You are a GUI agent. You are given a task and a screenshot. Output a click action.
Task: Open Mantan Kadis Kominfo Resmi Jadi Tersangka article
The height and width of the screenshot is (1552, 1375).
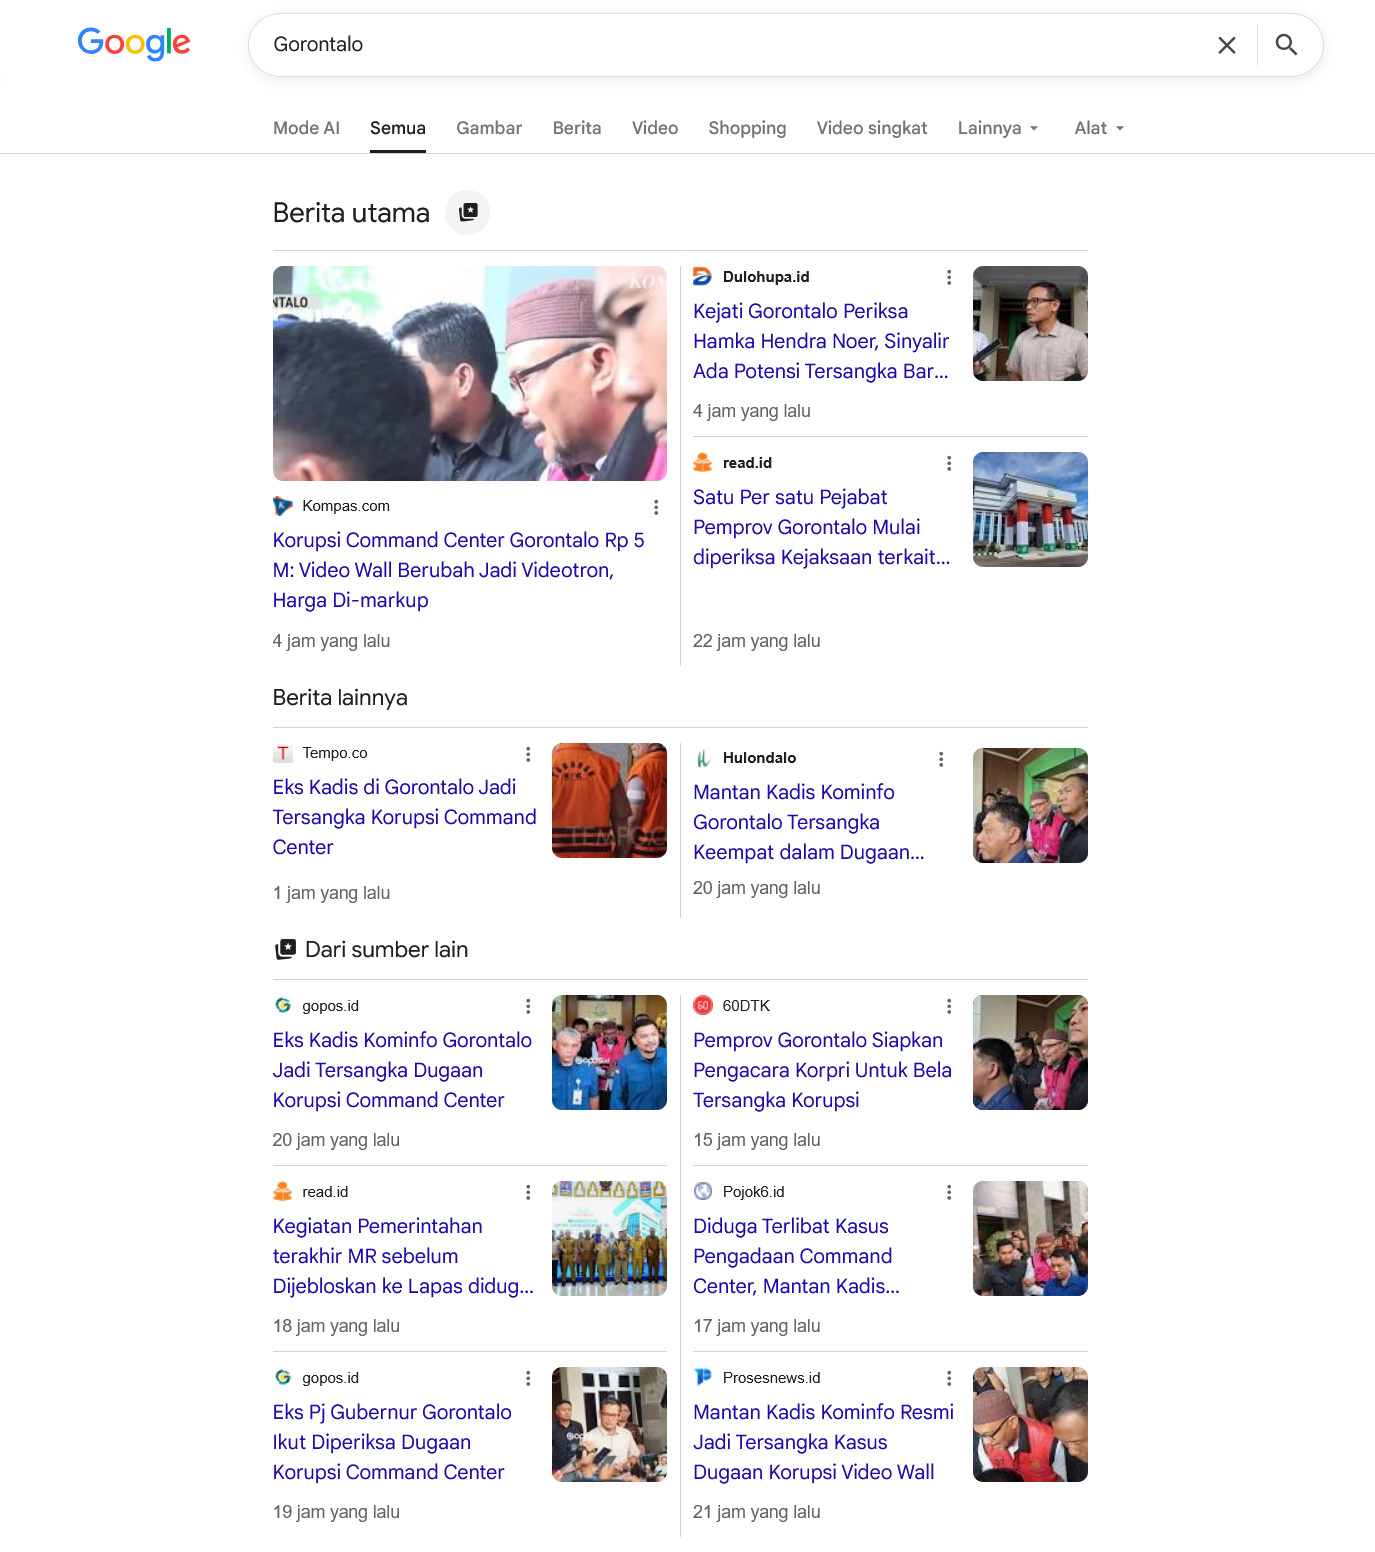[x=823, y=1442]
